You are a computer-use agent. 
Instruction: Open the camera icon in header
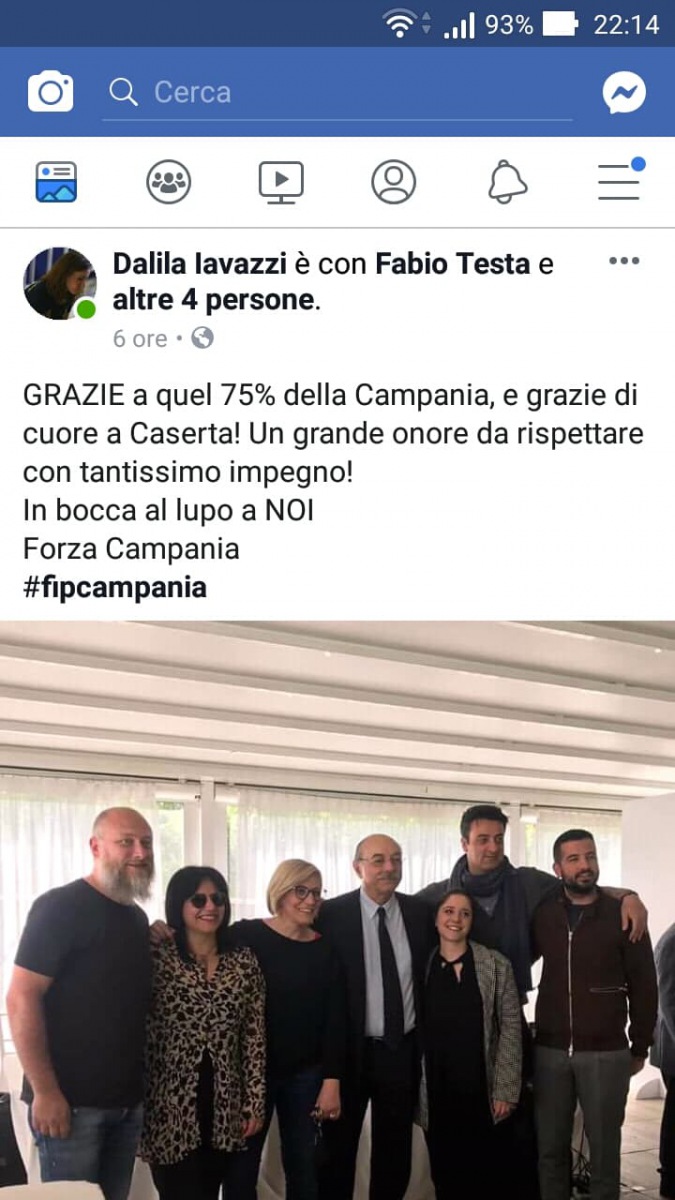click(50, 92)
